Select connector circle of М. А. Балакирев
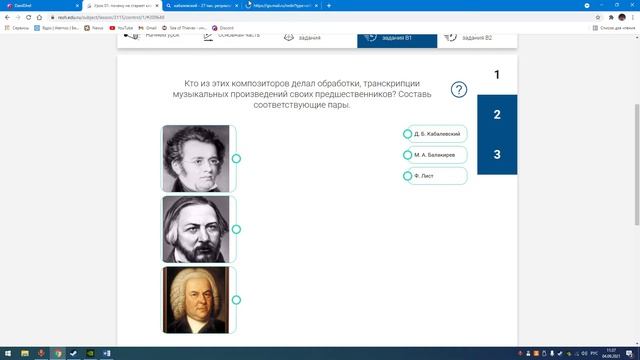The height and width of the screenshot is (360, 640). (407, 155)
